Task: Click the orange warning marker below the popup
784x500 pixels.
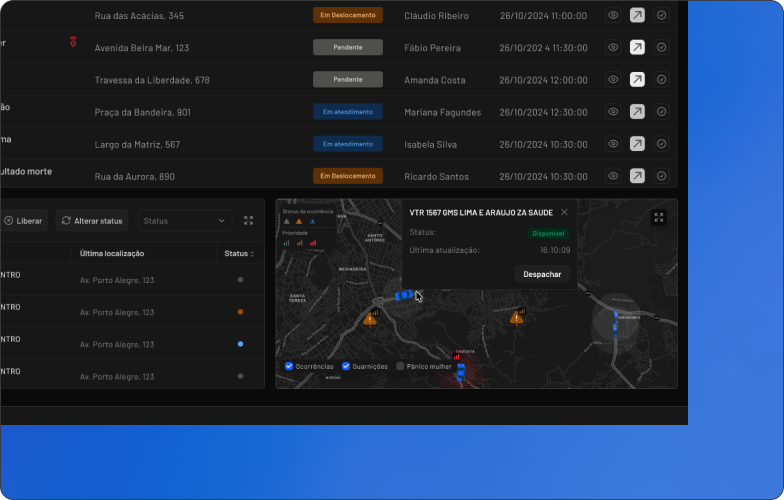Action: [x=516, y=318]
